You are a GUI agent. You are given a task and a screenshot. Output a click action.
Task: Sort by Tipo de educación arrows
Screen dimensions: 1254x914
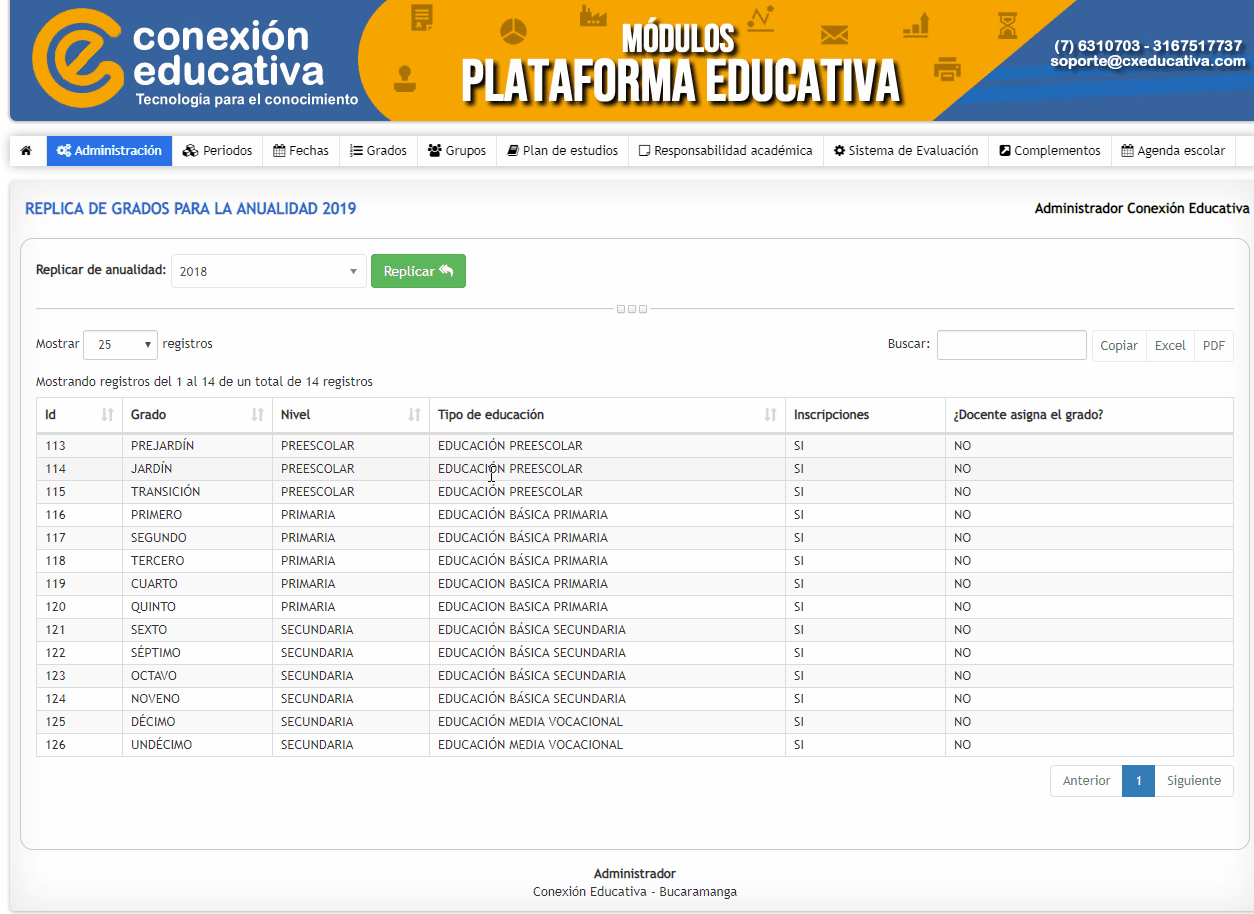pyautogui.click(x=771, y=414)
